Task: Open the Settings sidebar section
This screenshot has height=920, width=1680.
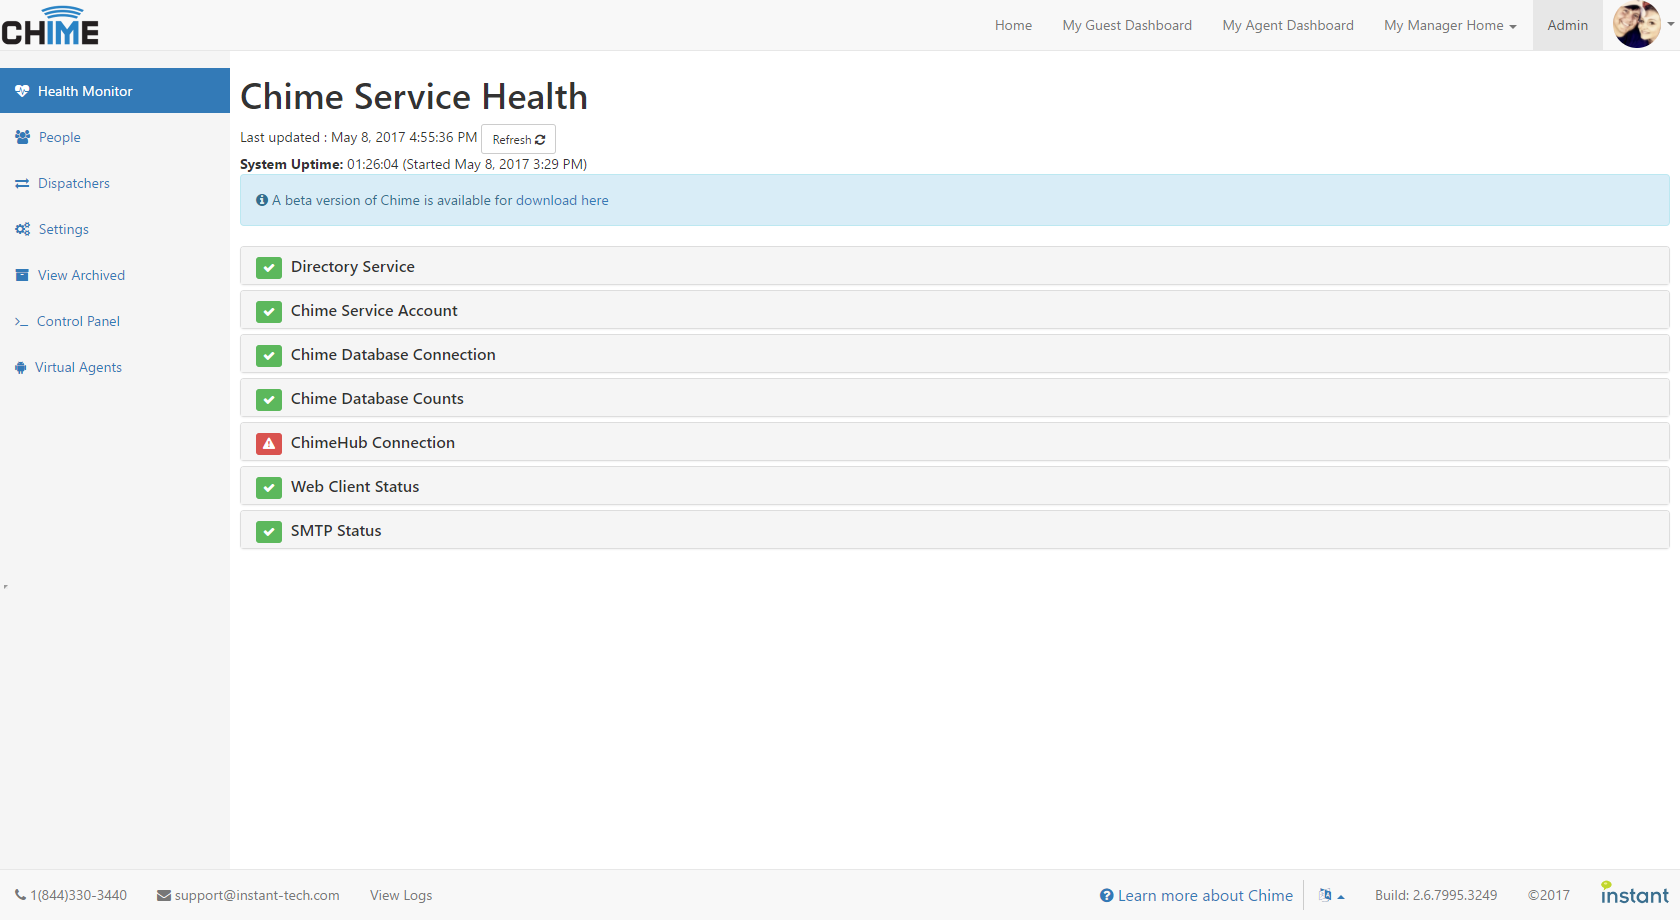Action: pyautogui.click(x=115, y=229)
